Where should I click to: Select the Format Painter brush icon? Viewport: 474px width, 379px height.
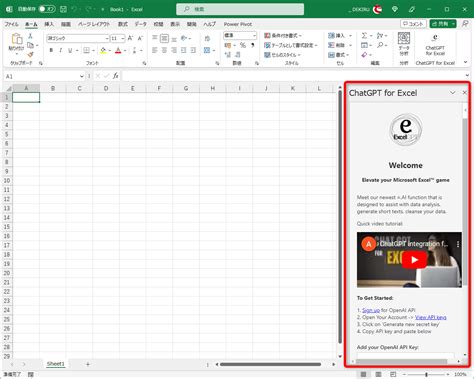pos(30,54)
